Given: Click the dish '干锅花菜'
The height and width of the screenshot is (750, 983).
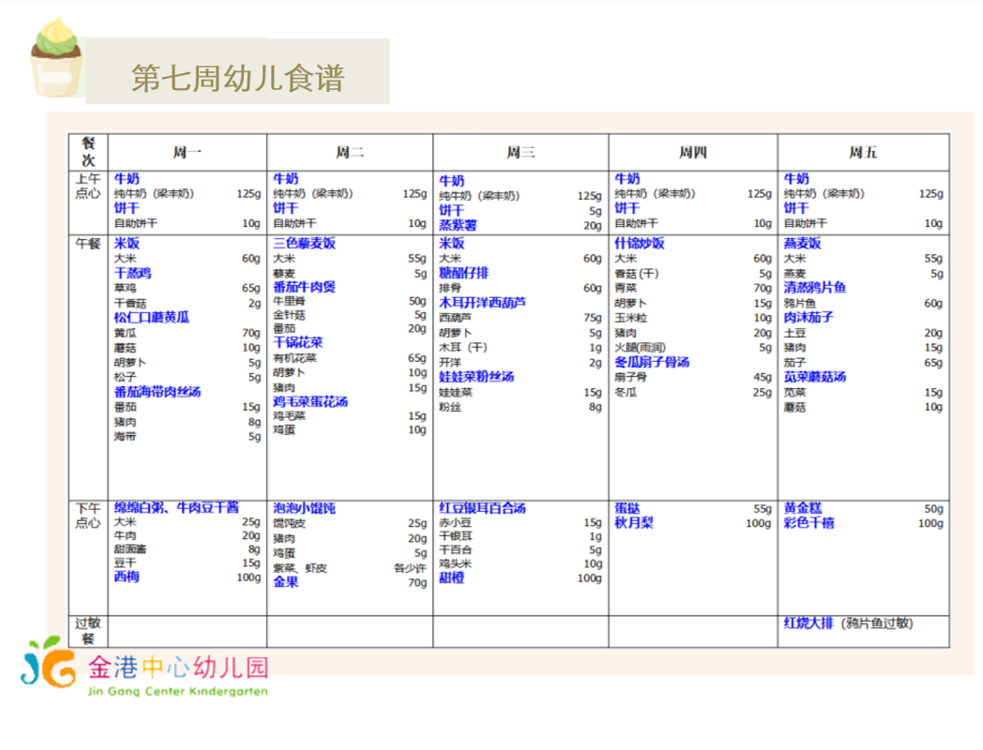Looking at the screenshot, I should tap(298, 342).
